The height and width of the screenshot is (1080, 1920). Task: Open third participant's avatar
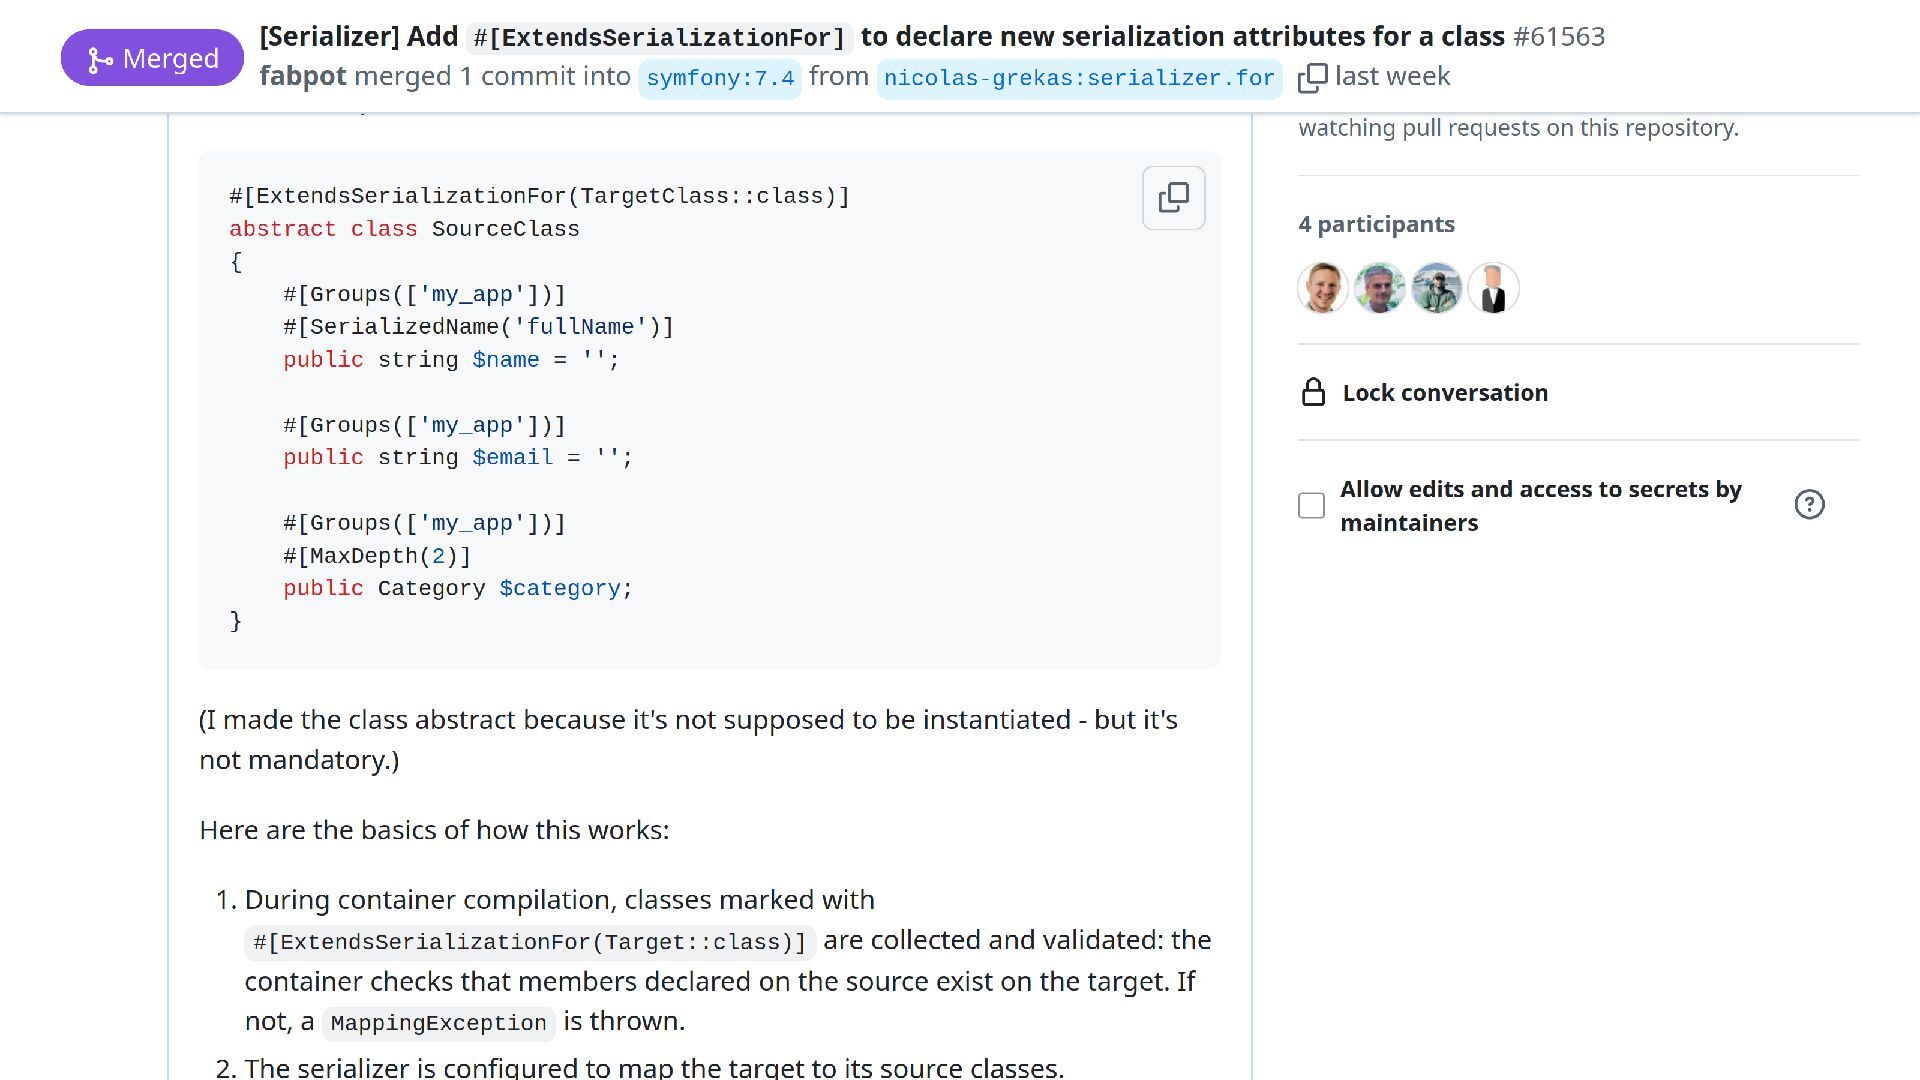(1436, 289)
